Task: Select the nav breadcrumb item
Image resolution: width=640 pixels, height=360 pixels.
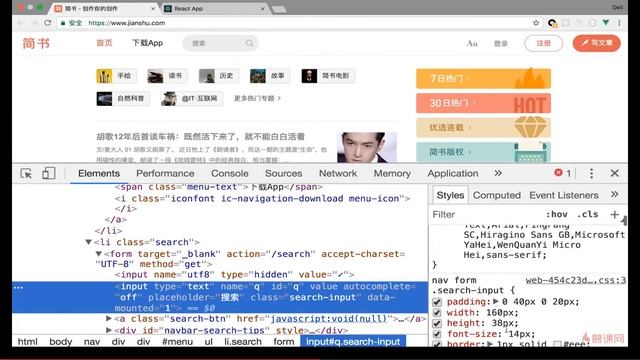Action: (x=92, y=342)
